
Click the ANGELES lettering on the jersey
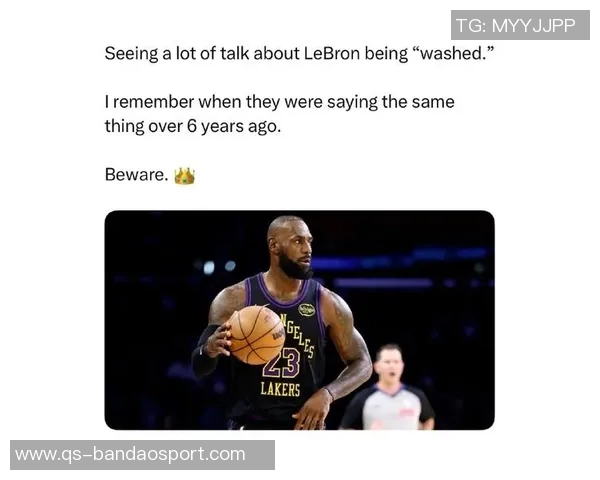coord(297,335)
